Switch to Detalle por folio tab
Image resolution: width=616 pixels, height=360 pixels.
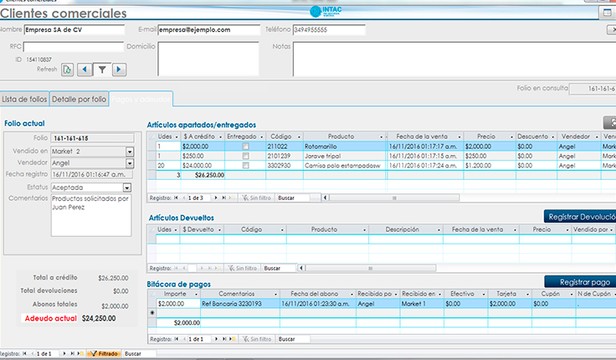pyautogui.click(x=79, y=99)
